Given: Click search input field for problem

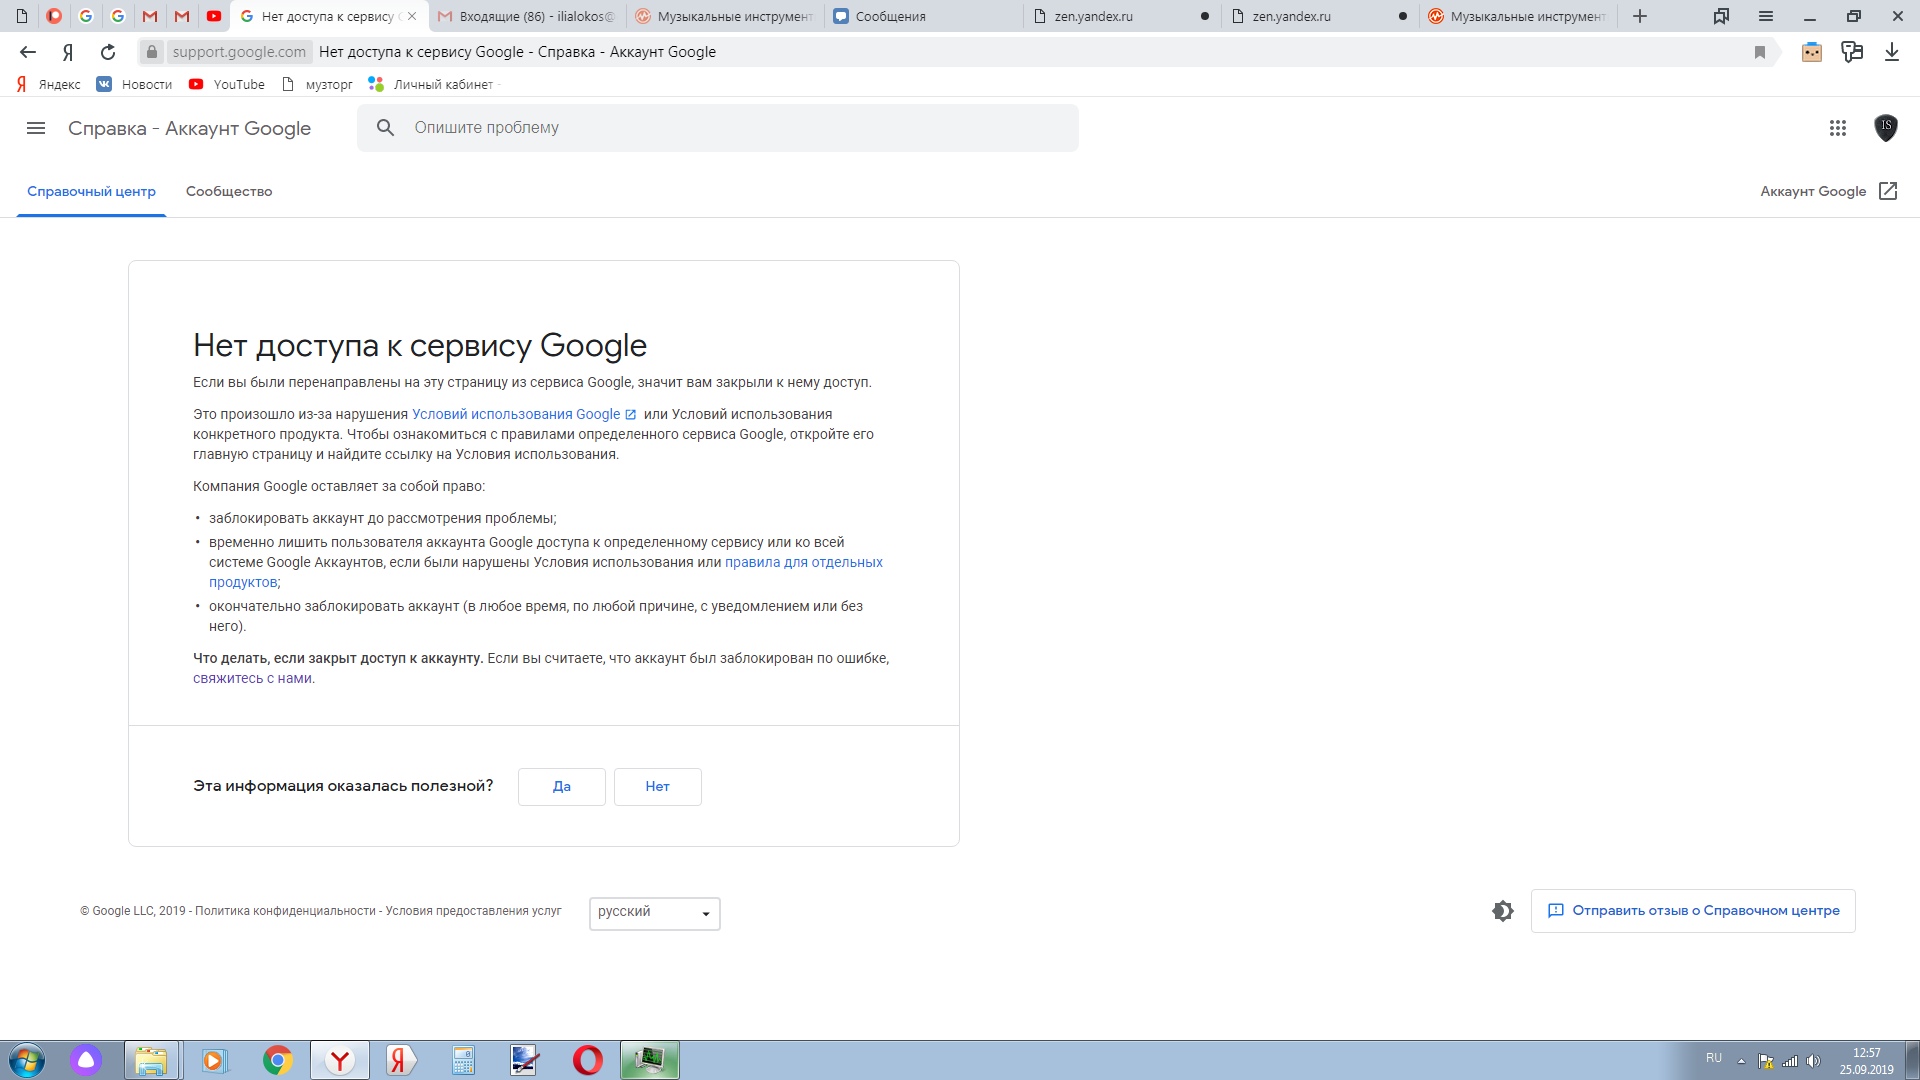Looking at the screenshot, I should (x=723, y=128).
